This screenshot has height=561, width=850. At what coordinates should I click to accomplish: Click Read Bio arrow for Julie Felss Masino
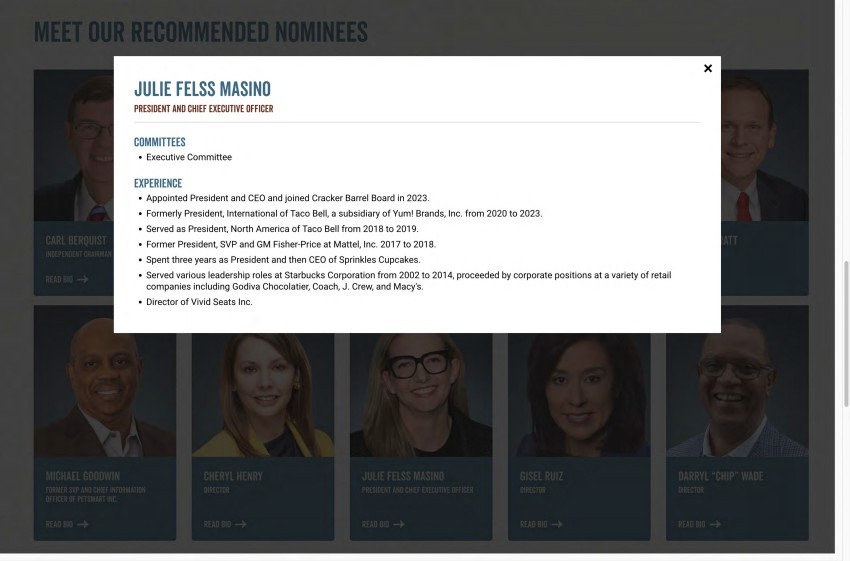point(399,524)
